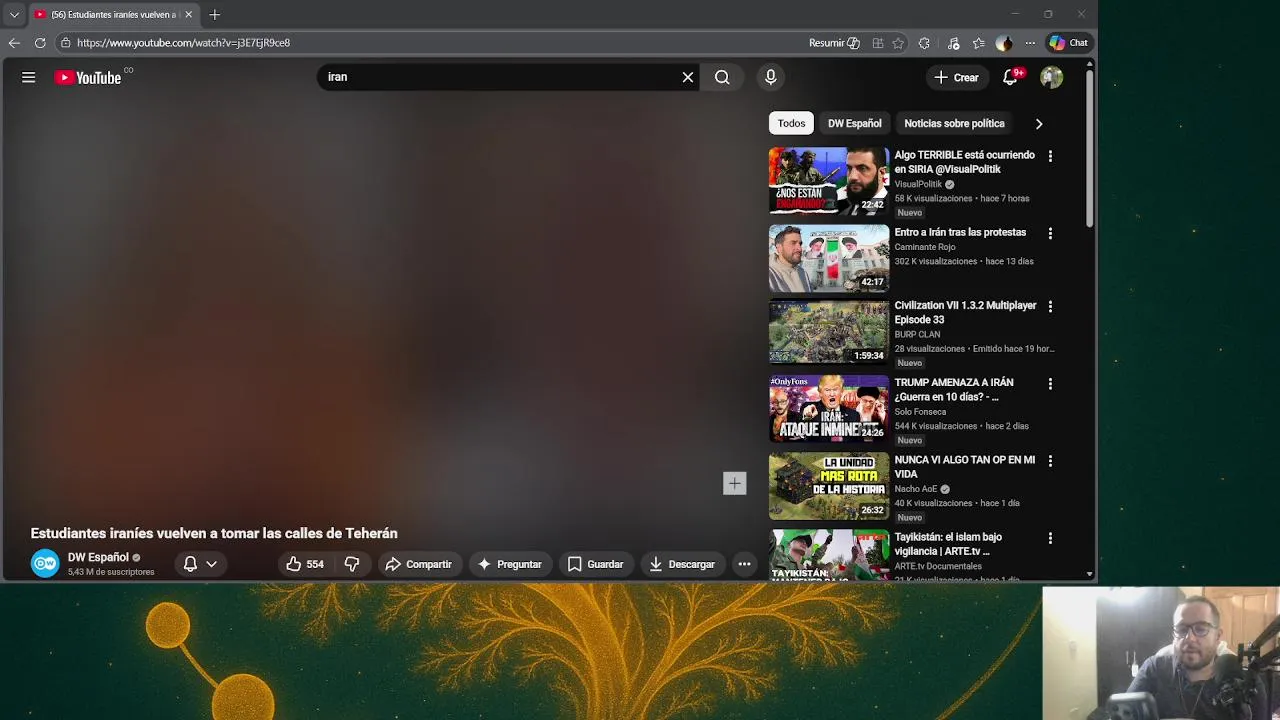The image size is (1280, 720).
Task: Open TRUMP AMENAZA A IRÁN video title
Action: pos(954,389)
